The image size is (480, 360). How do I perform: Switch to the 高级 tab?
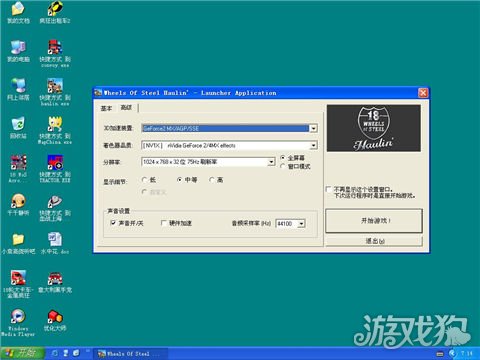(126, 107)
